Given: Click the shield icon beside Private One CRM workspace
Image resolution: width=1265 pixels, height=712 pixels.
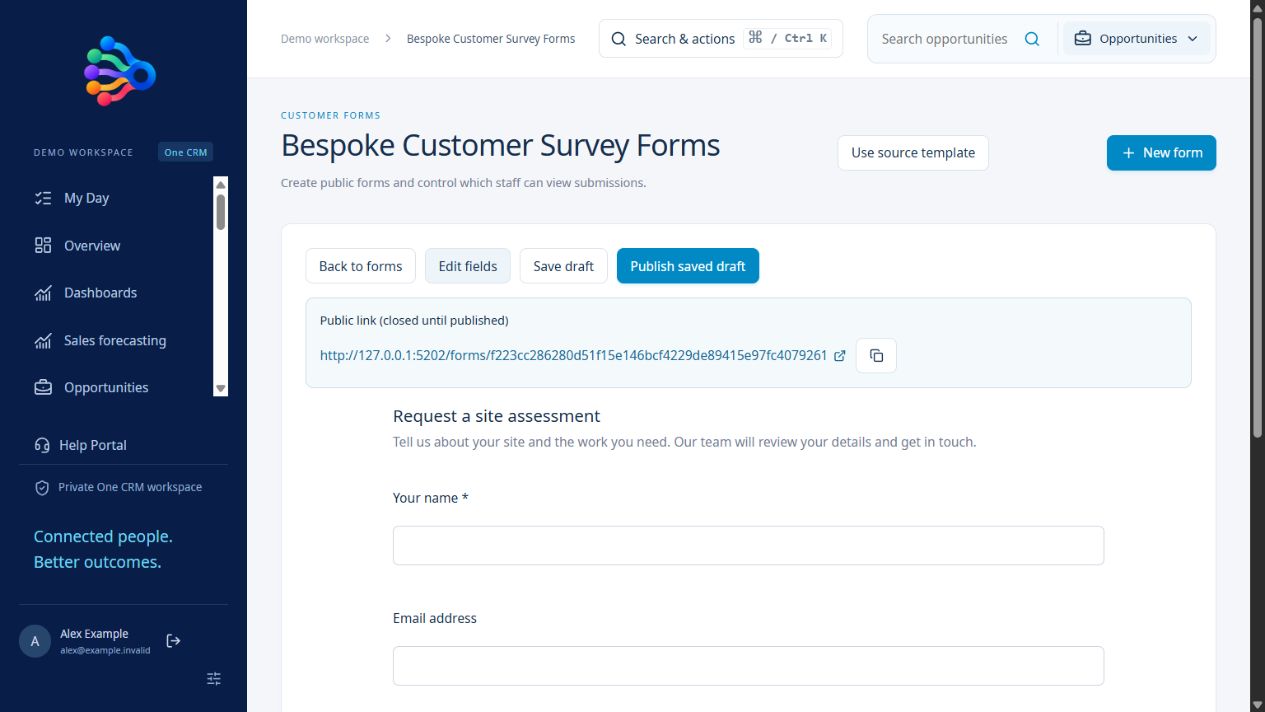Looking at the screenshot, I should [42, 488].
